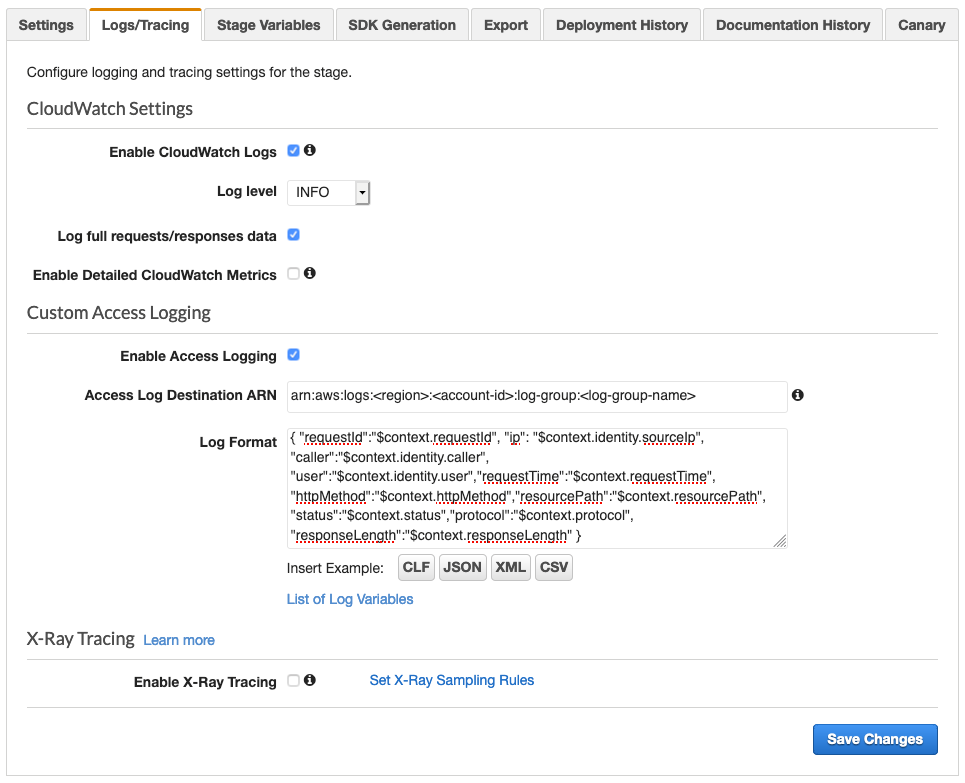Click the info icon next to Access Log Destination ARN

click(797, 395)
